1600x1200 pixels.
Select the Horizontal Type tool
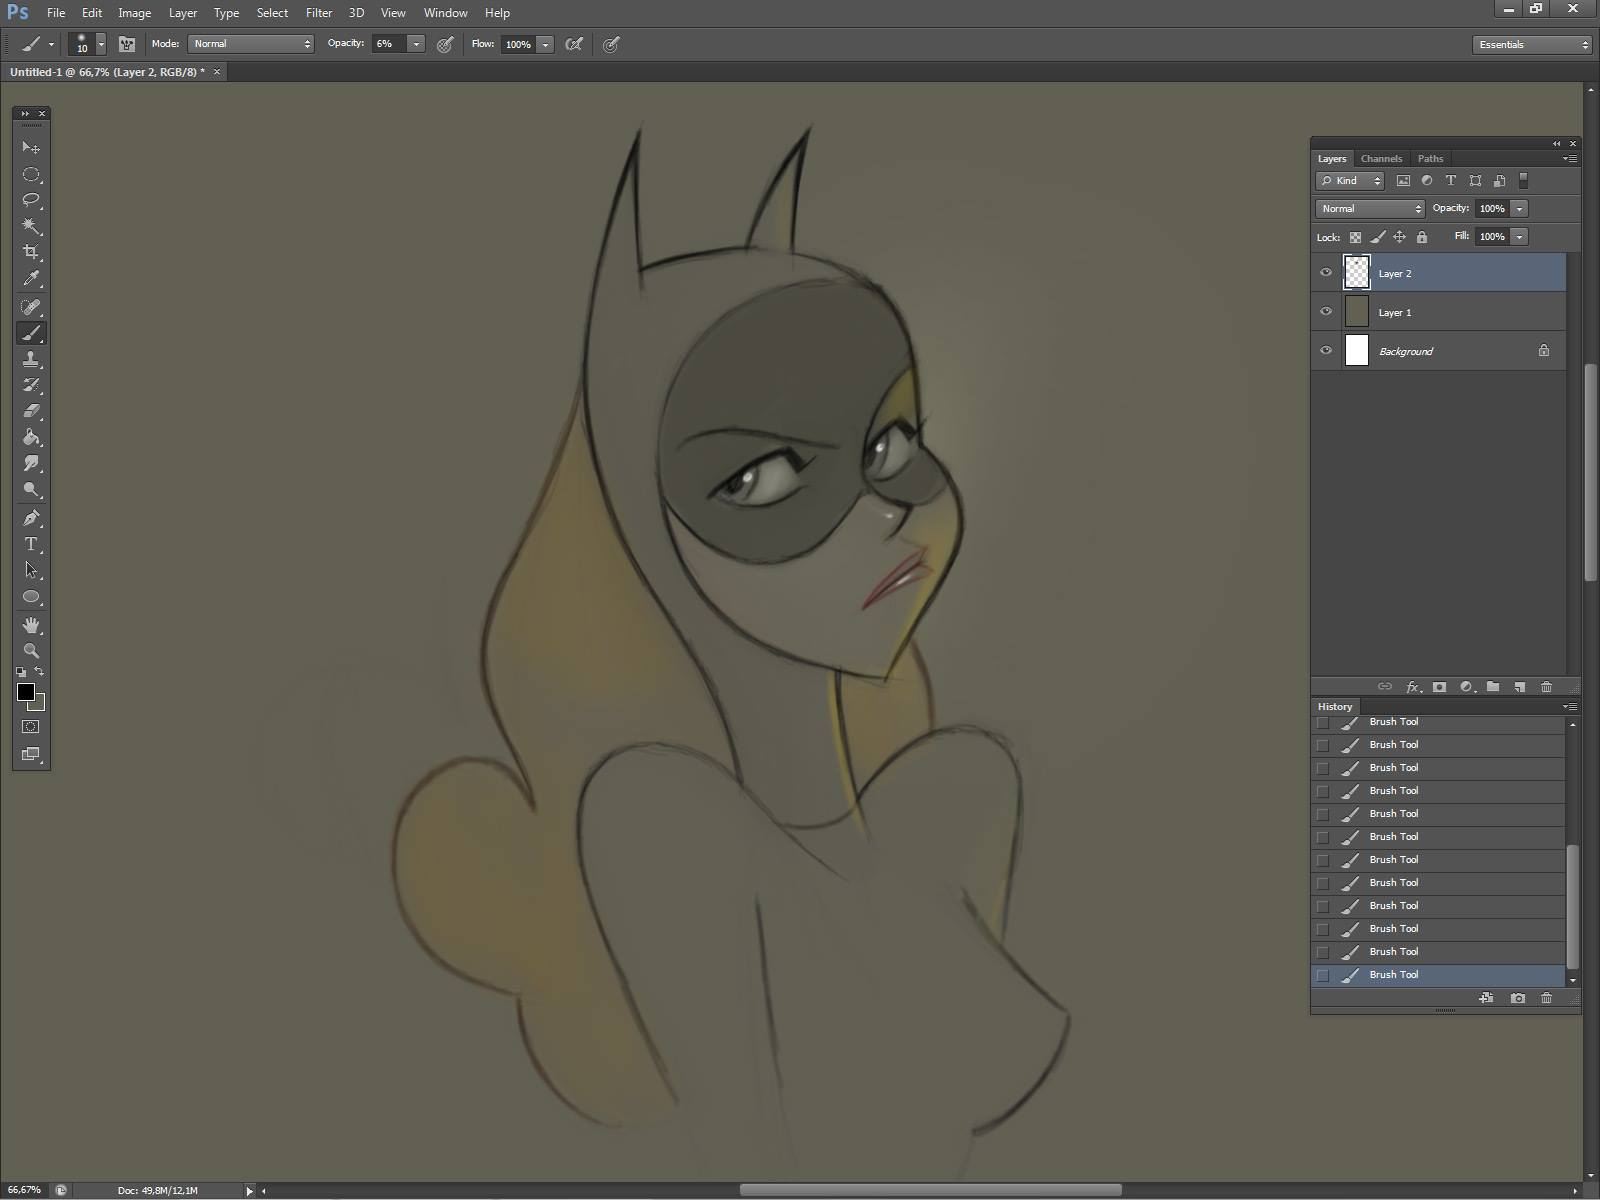click(31, 544)
